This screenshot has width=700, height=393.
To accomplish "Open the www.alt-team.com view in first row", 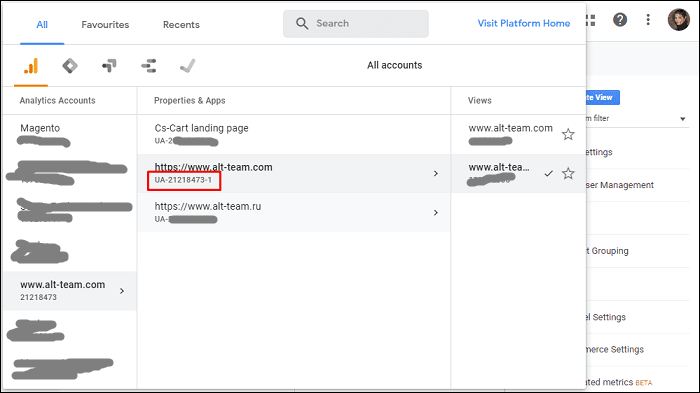I will (510, 128).
